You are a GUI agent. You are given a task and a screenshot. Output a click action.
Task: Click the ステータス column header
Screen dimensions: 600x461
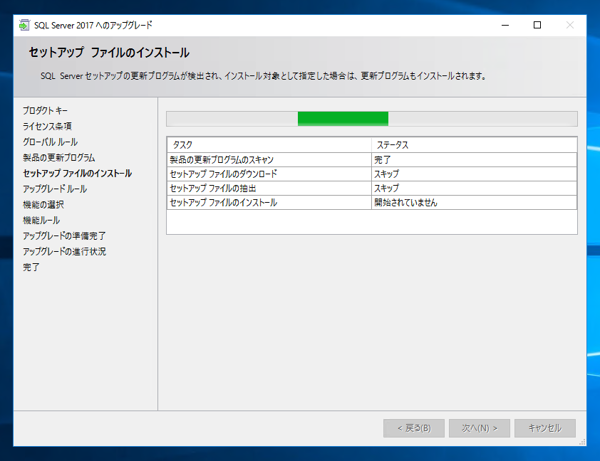point(474,145)
